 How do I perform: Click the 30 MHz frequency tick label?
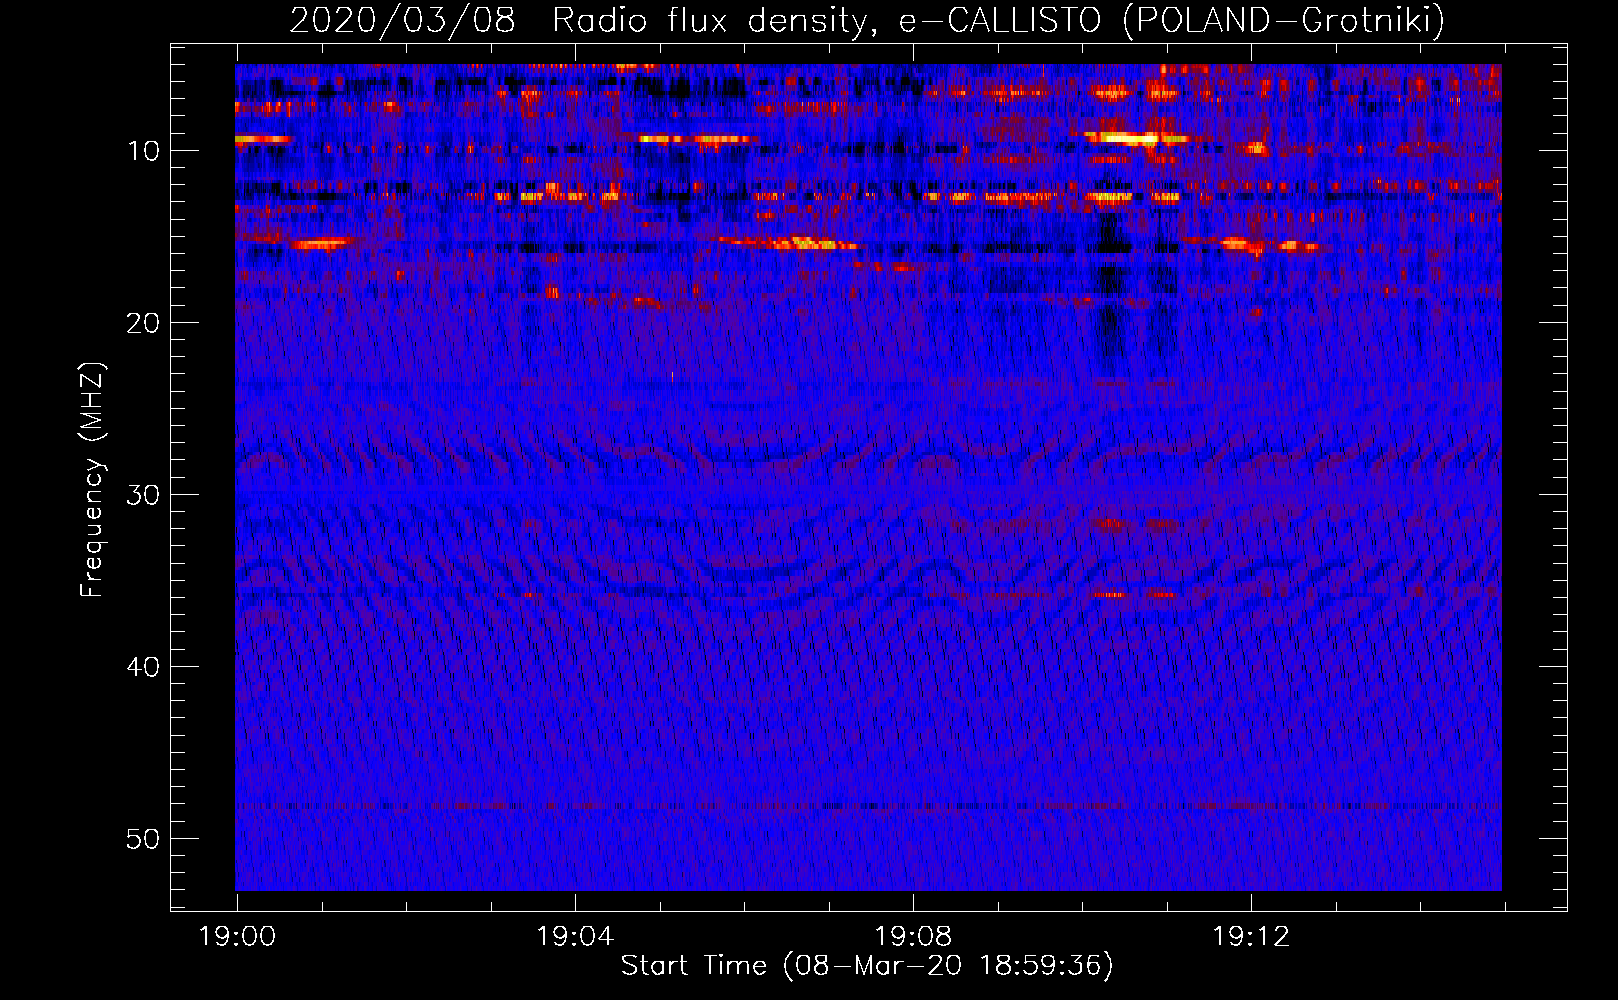(144, 495)
